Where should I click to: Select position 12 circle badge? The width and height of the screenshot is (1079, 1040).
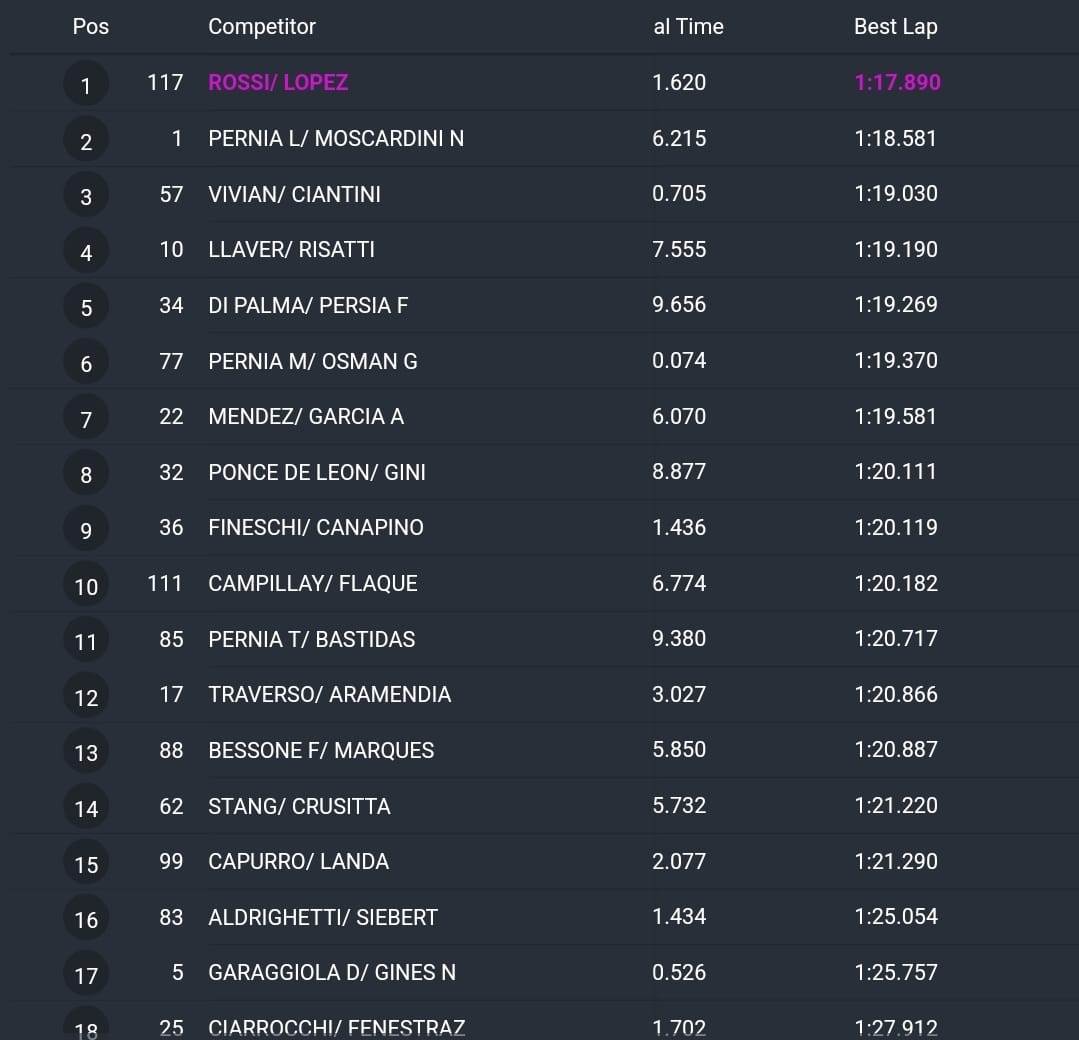(x=86, y=696)
